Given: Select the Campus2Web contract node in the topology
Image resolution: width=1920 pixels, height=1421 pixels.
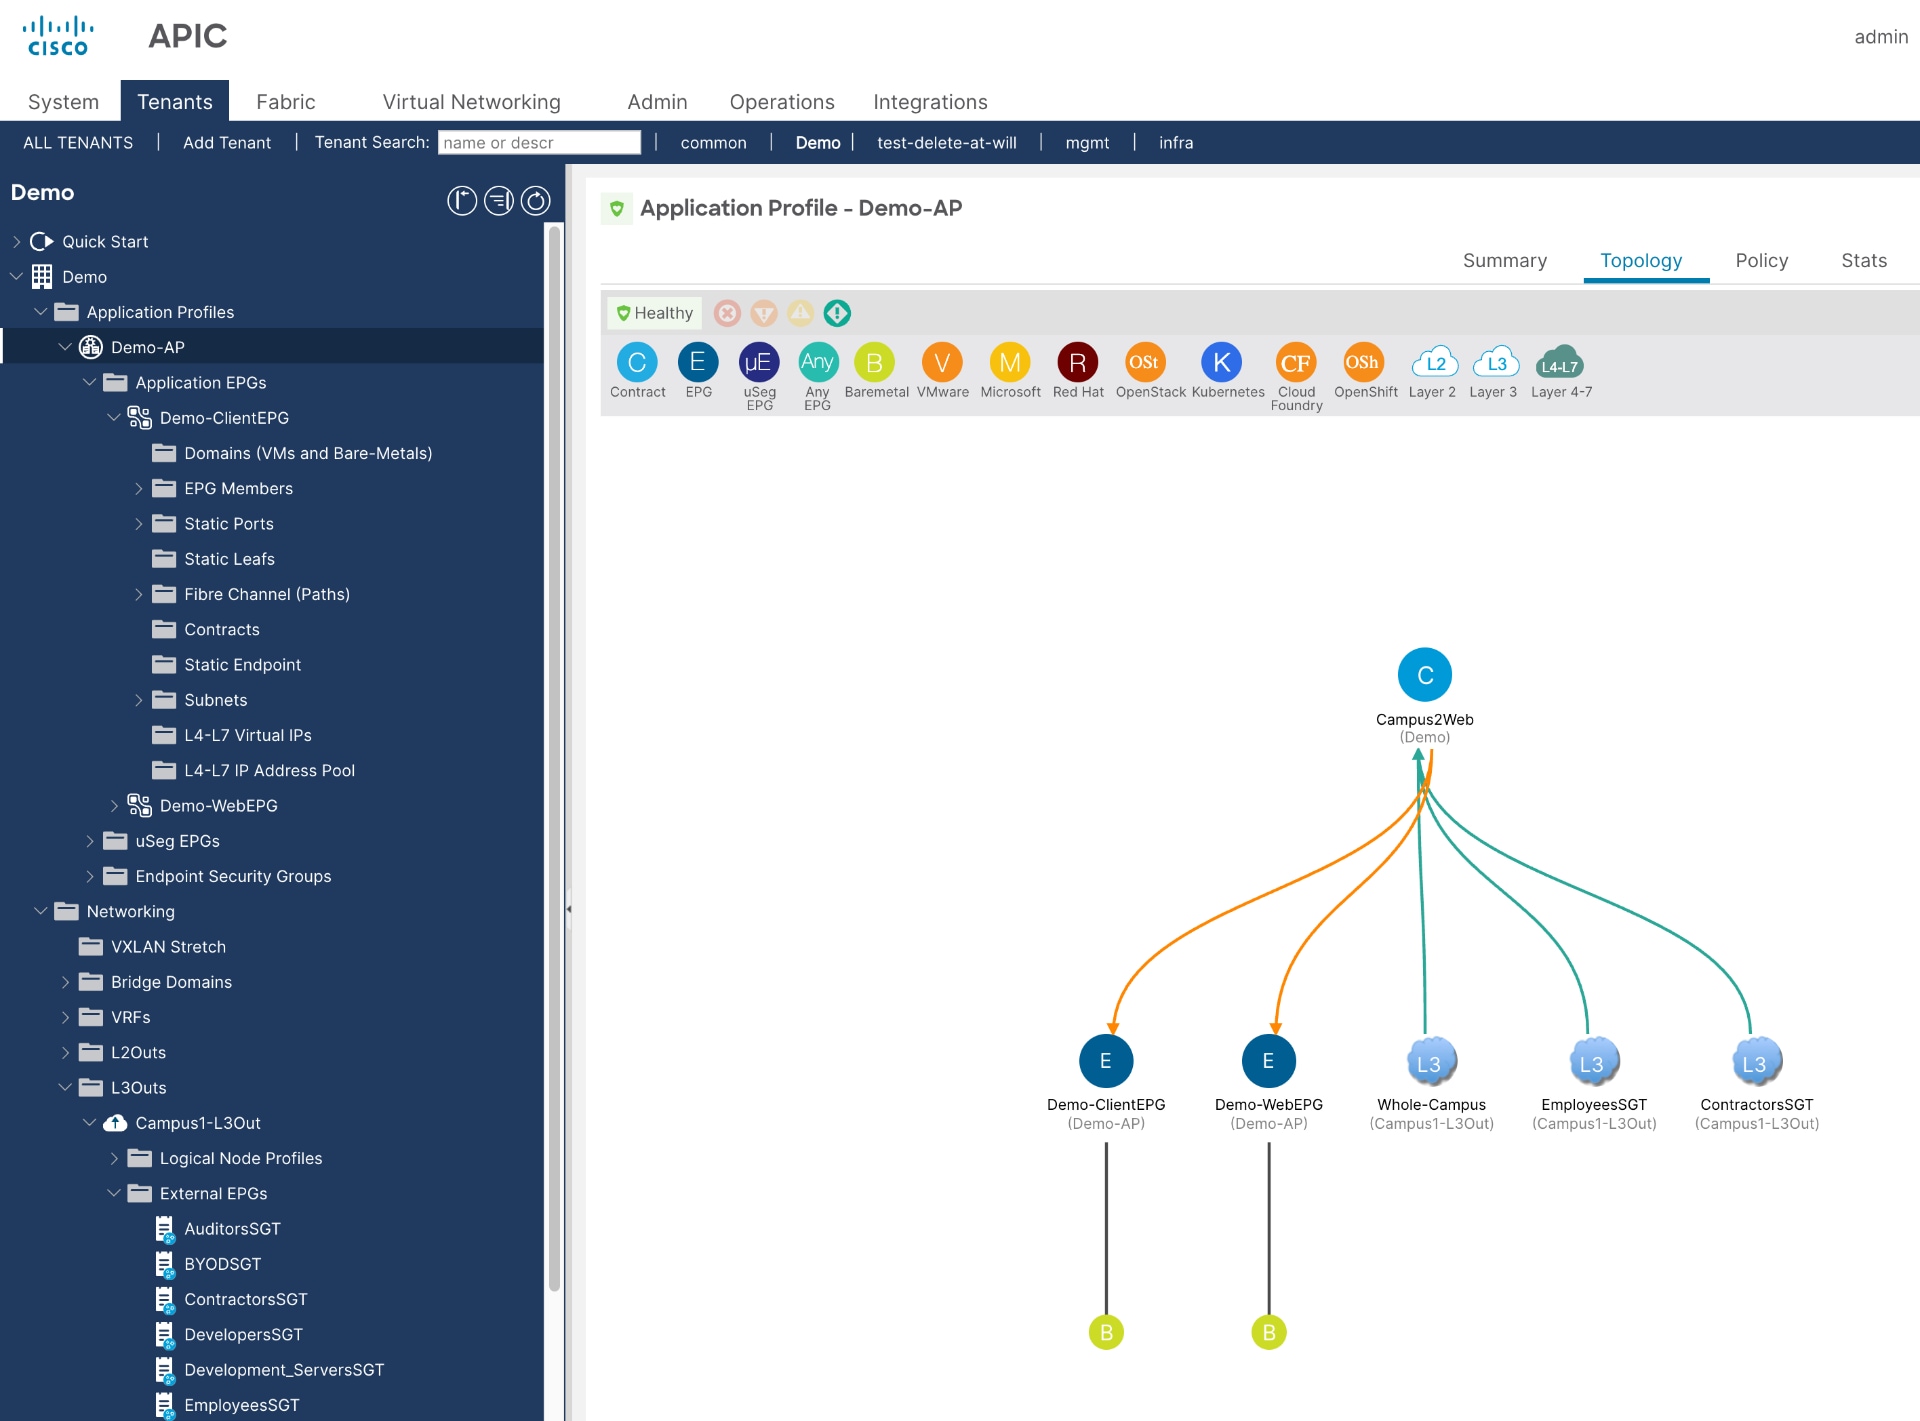Looking at the screenshot, I should [x=1424, y=674].
